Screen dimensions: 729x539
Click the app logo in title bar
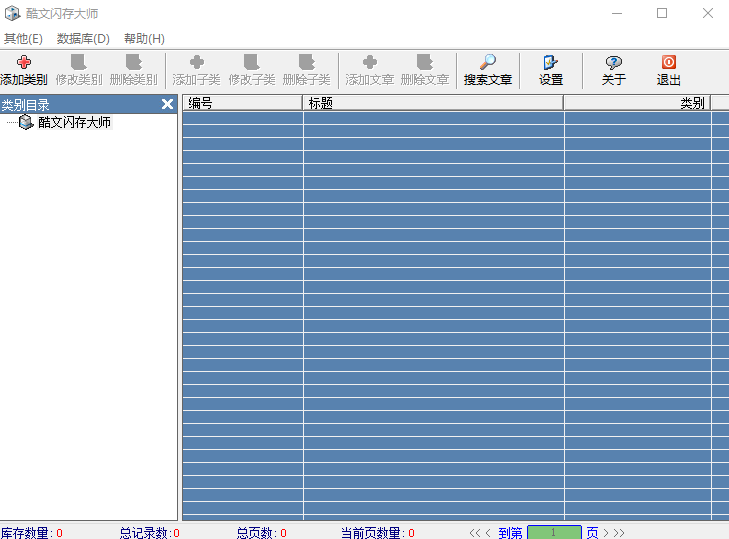point(13,13)
